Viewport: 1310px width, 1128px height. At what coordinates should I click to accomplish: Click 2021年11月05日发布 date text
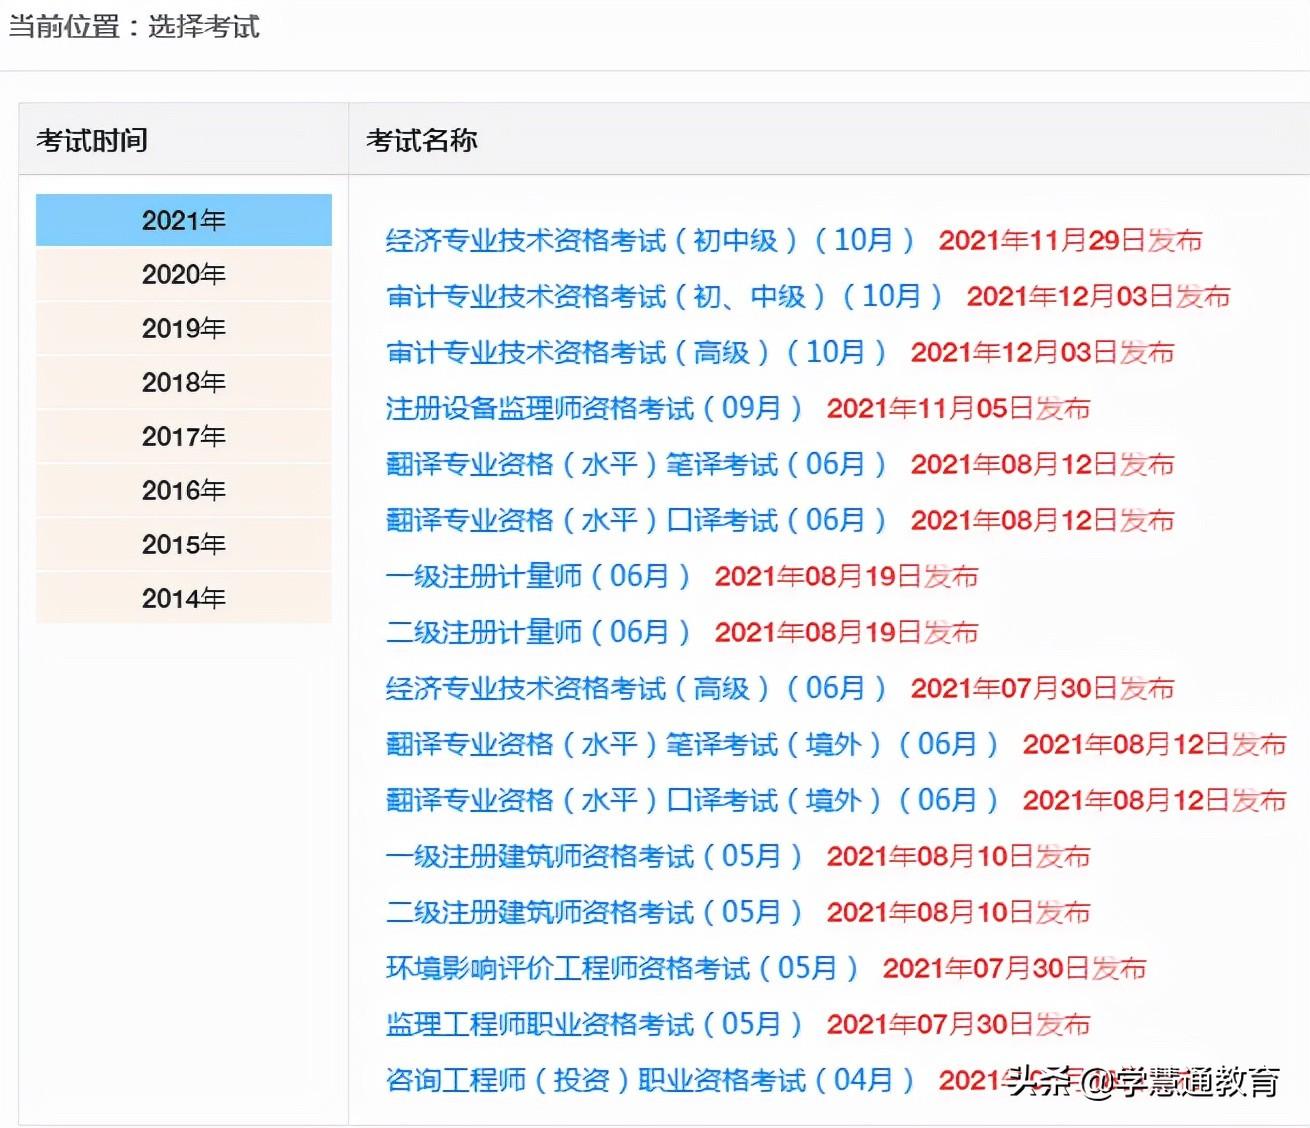pyautogui.click(x=958, y=408)
